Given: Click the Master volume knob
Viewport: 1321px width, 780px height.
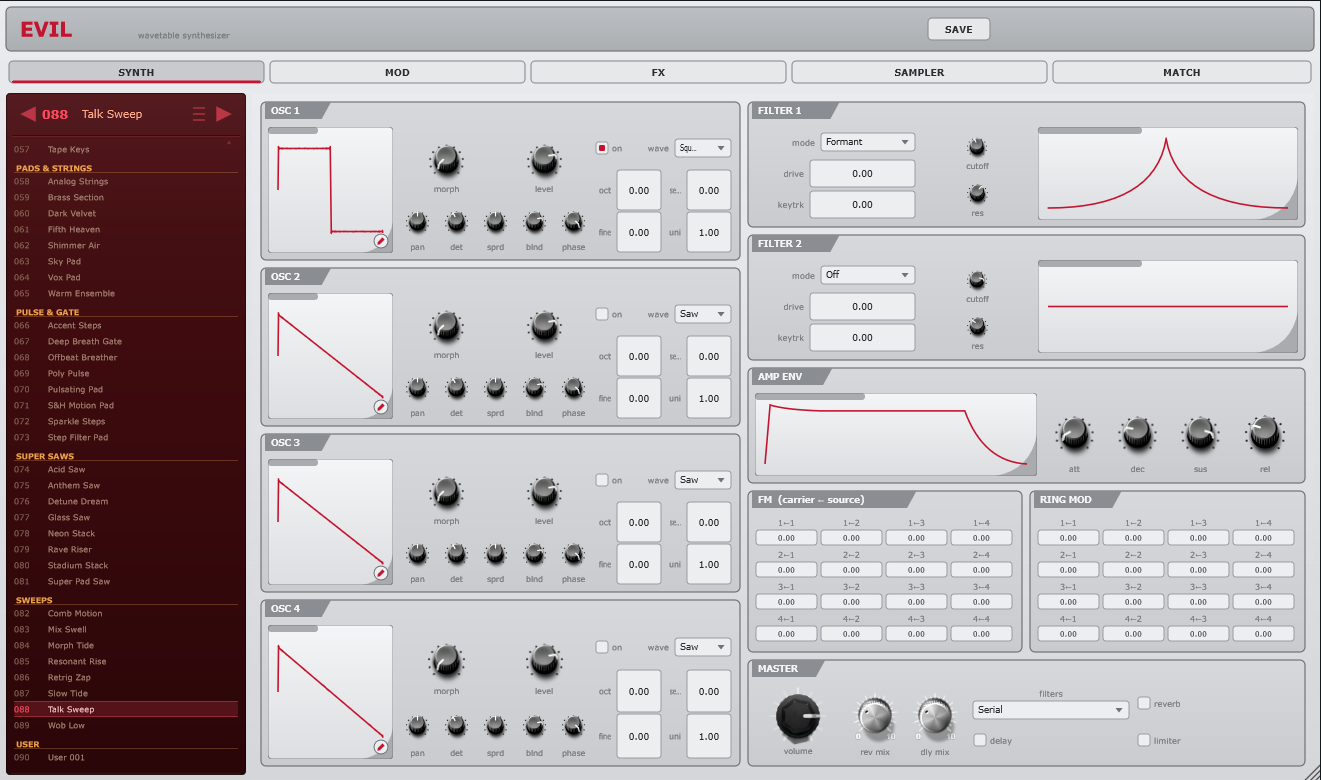Looking at the screenshot, I should click(x=797, y=717).
